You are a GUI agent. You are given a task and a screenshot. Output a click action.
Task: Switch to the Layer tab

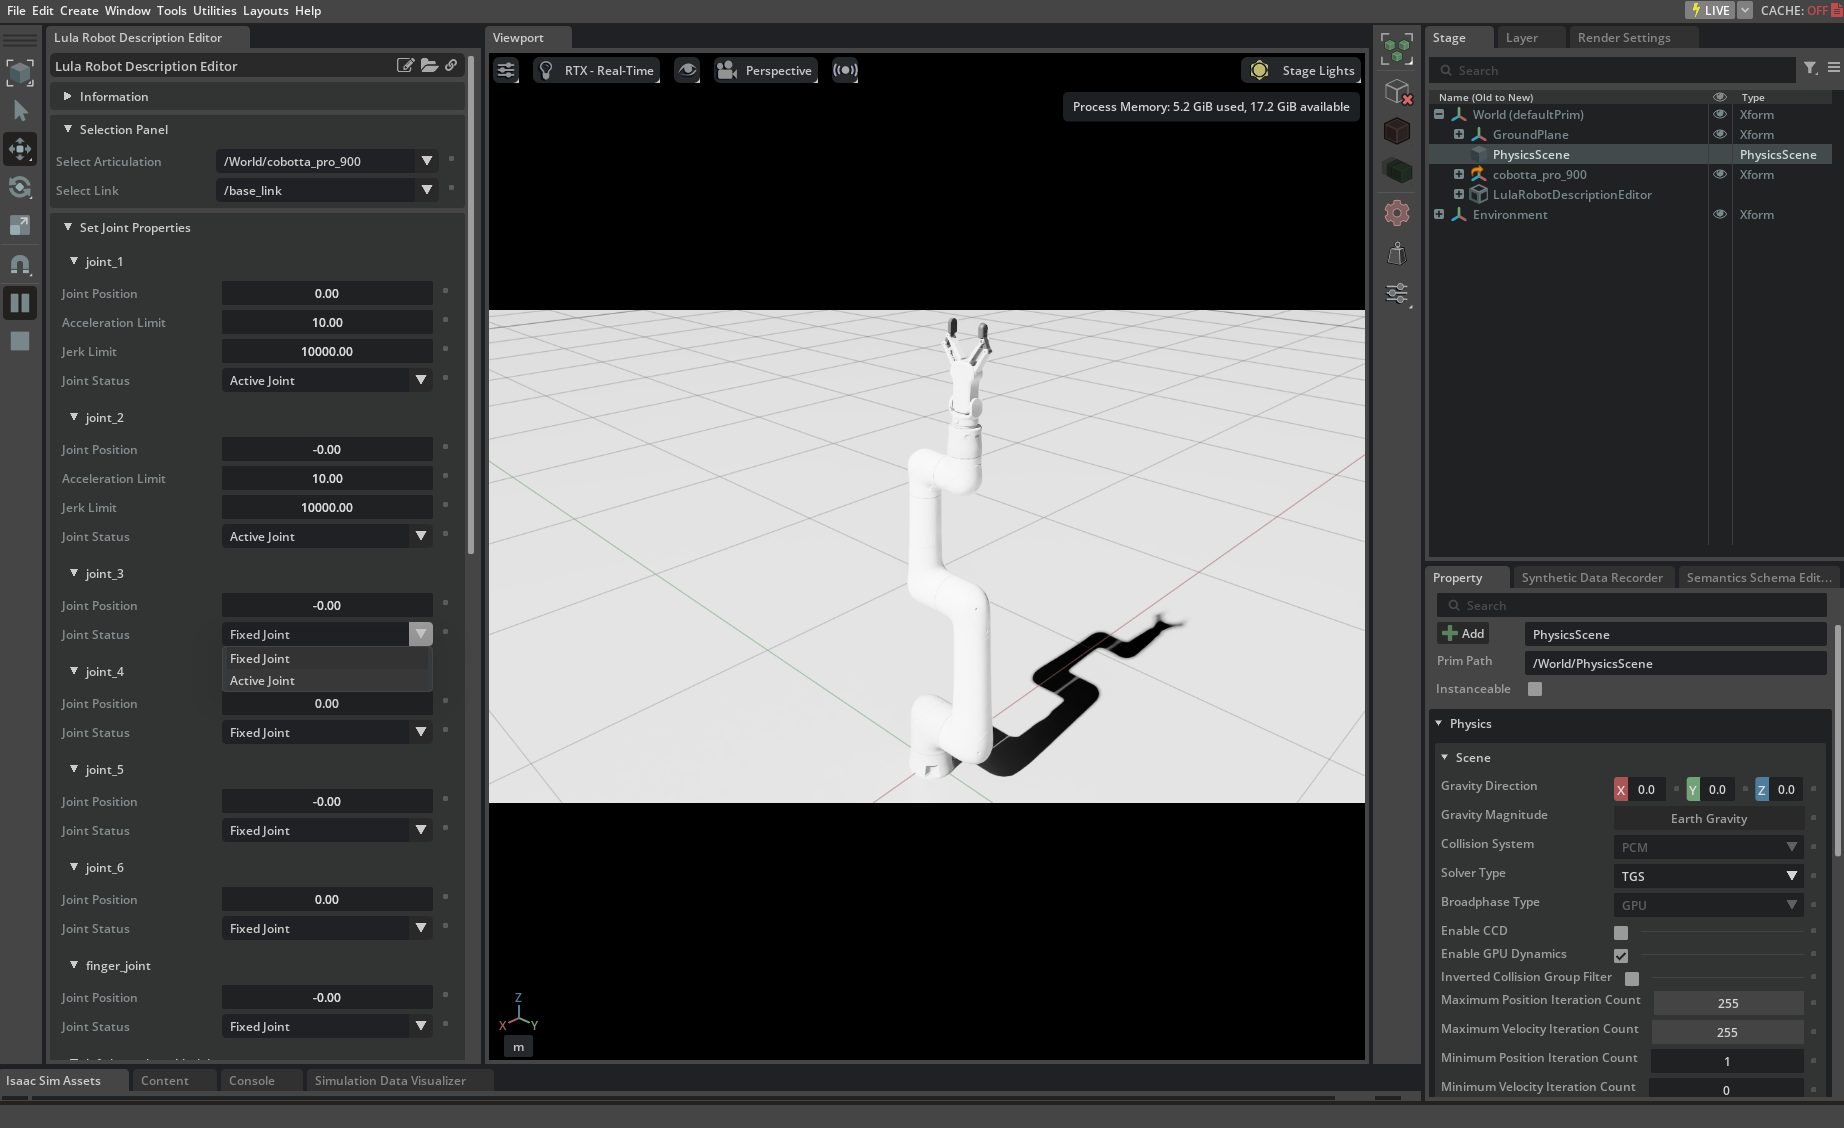pos(1525,37)
